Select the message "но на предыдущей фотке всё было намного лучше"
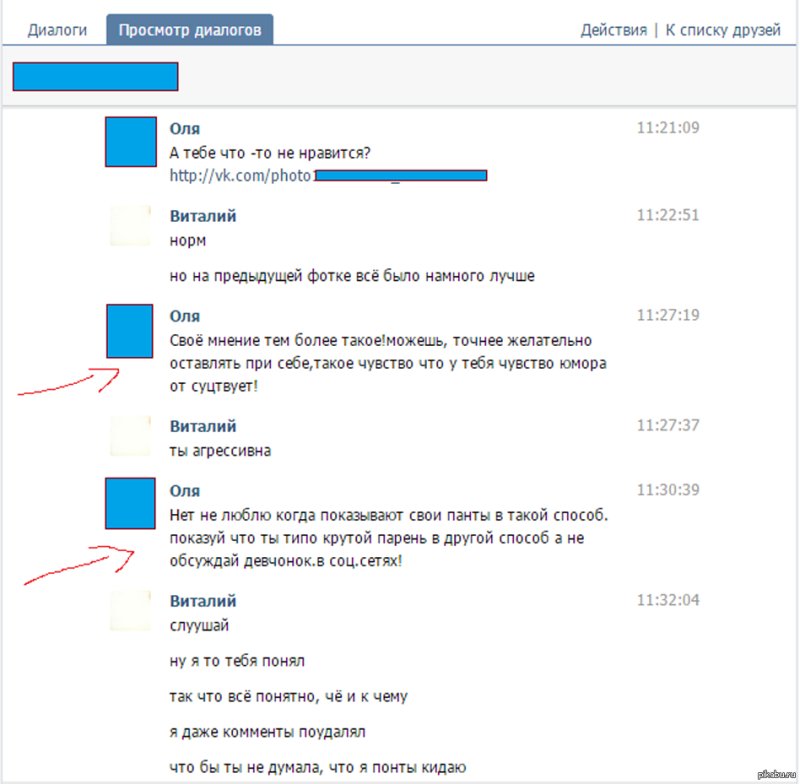 [x=352, y=276]
